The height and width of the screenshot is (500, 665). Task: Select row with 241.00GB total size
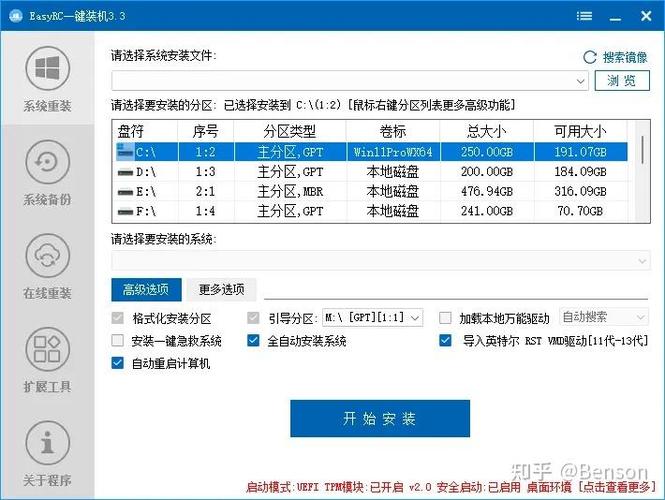coord(370,211)
